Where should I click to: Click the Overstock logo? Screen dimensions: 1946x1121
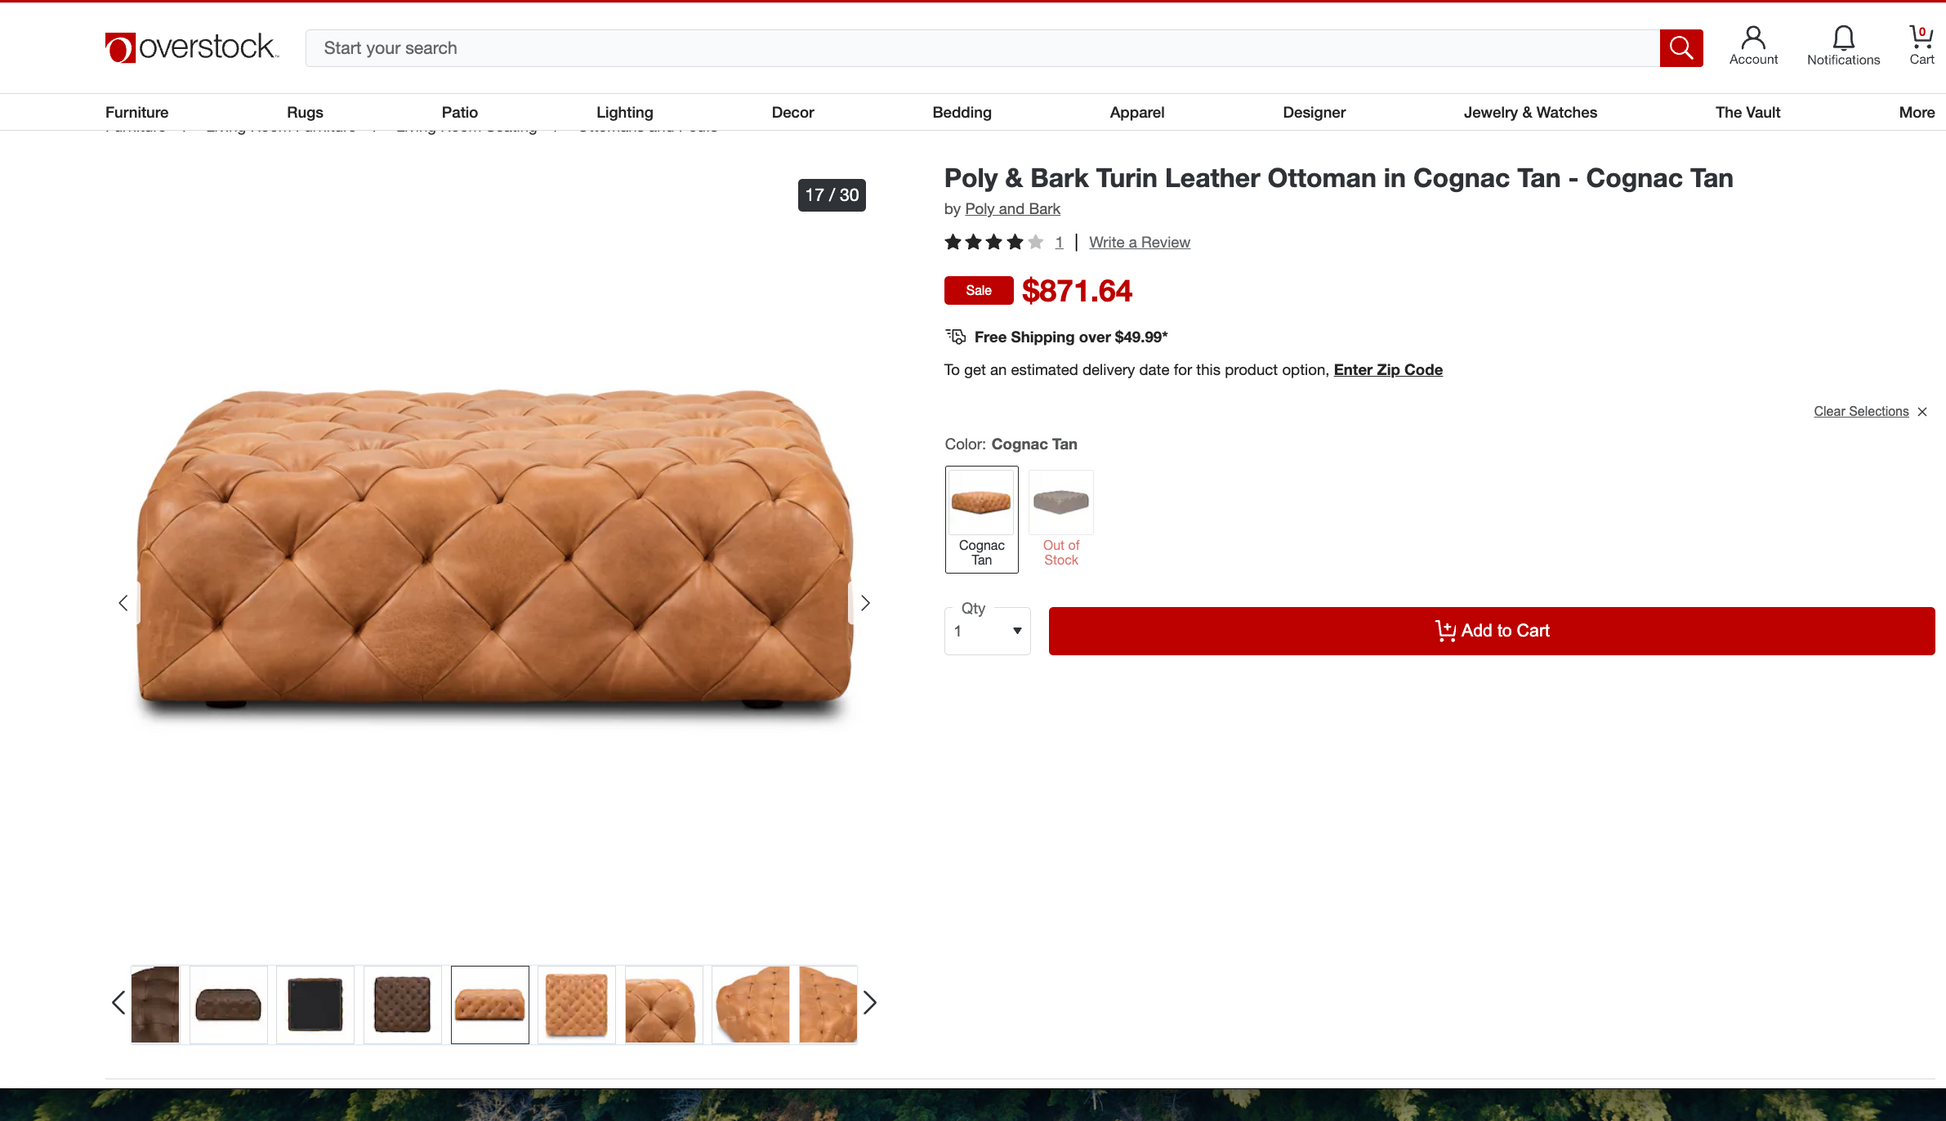(191, 47)
